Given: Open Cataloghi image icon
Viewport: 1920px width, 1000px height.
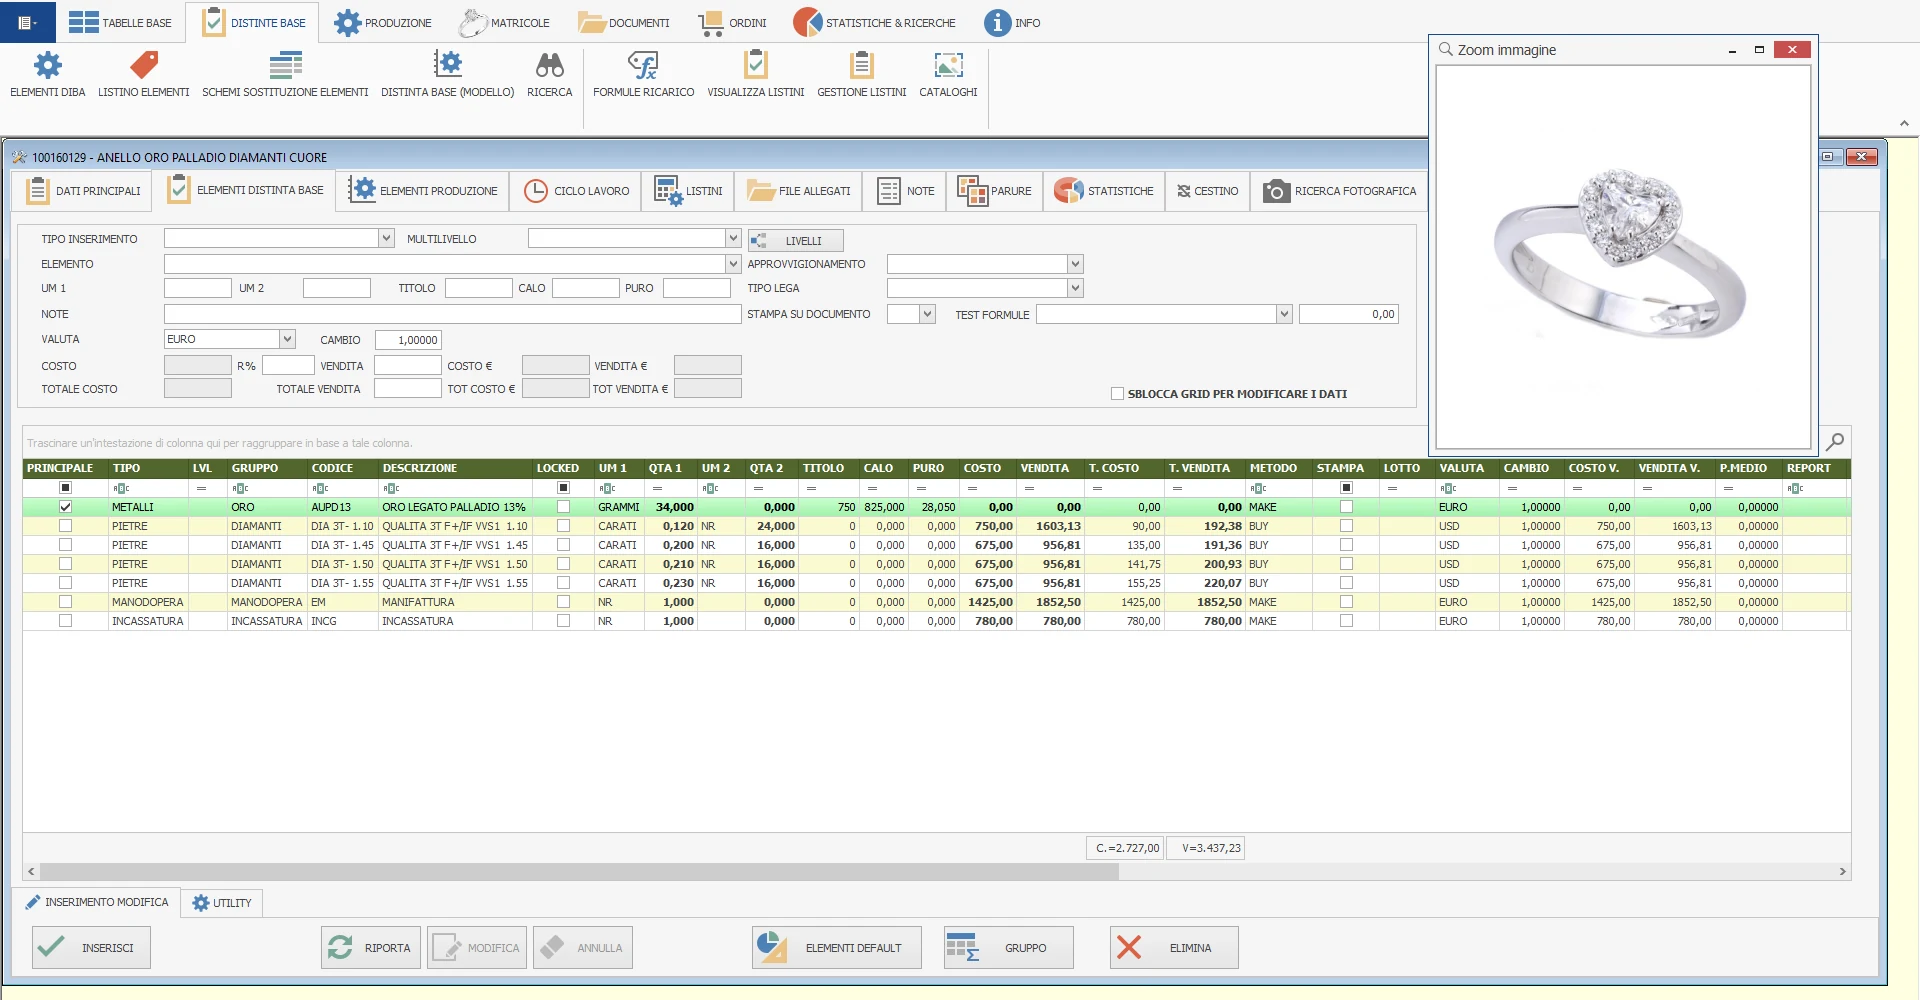Looking at the screenshot, I should click(948, 66).
